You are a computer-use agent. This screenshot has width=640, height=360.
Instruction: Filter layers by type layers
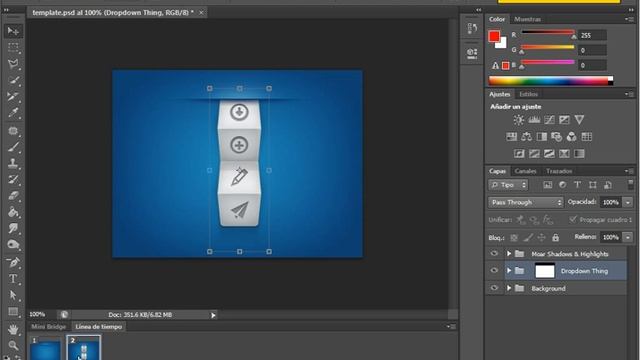click(x=578, y=185)
